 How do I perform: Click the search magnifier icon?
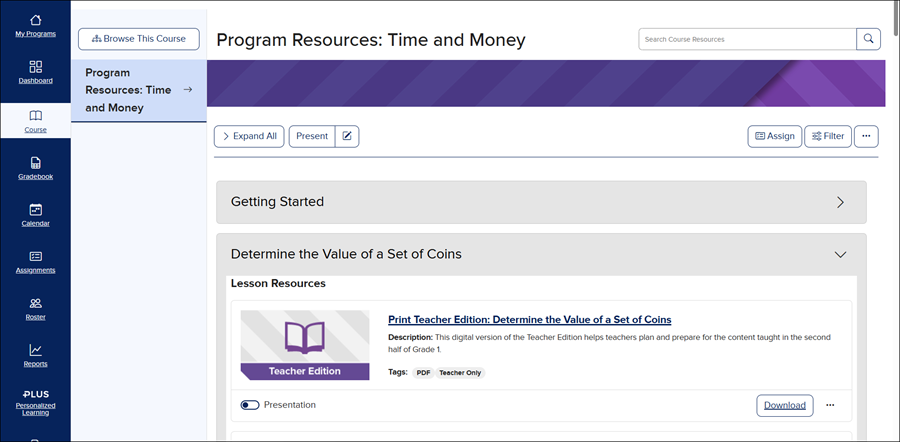tap(869, 39)
